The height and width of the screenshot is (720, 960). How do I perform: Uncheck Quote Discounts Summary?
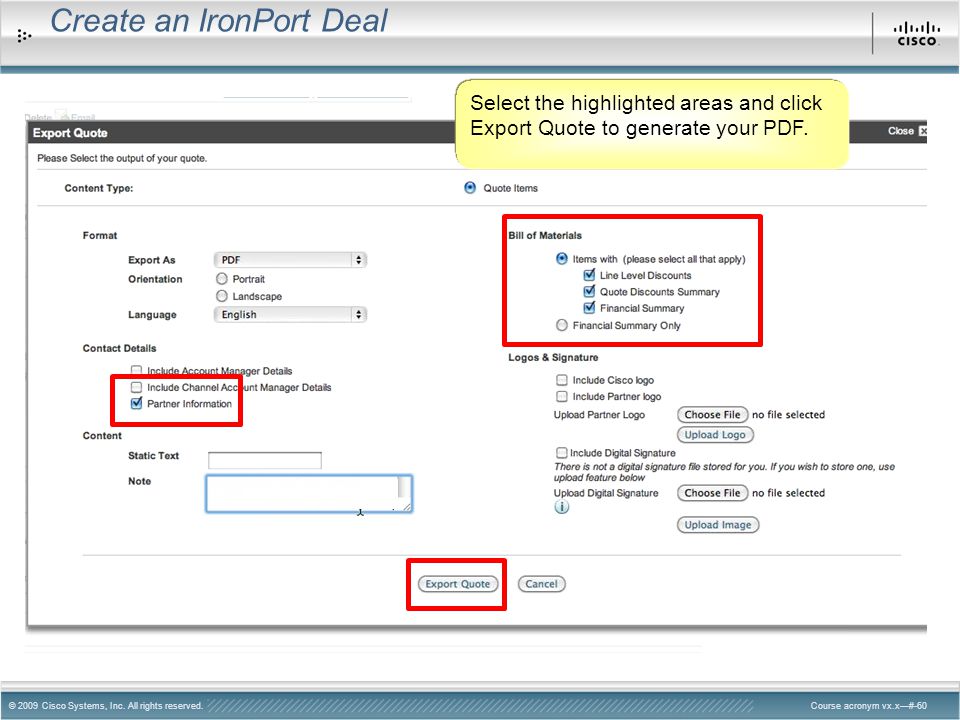point(589,291)
